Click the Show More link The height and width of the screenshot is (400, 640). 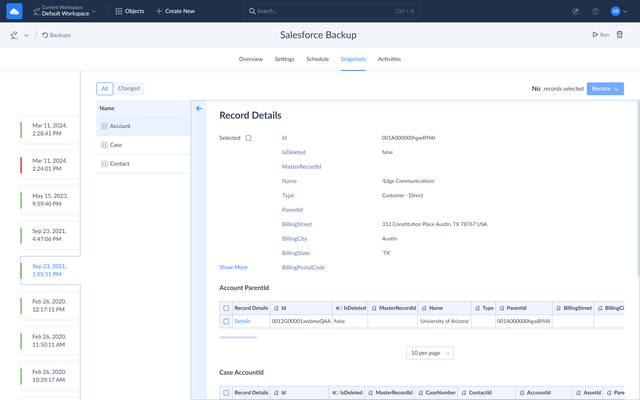(x=233, y=267)
